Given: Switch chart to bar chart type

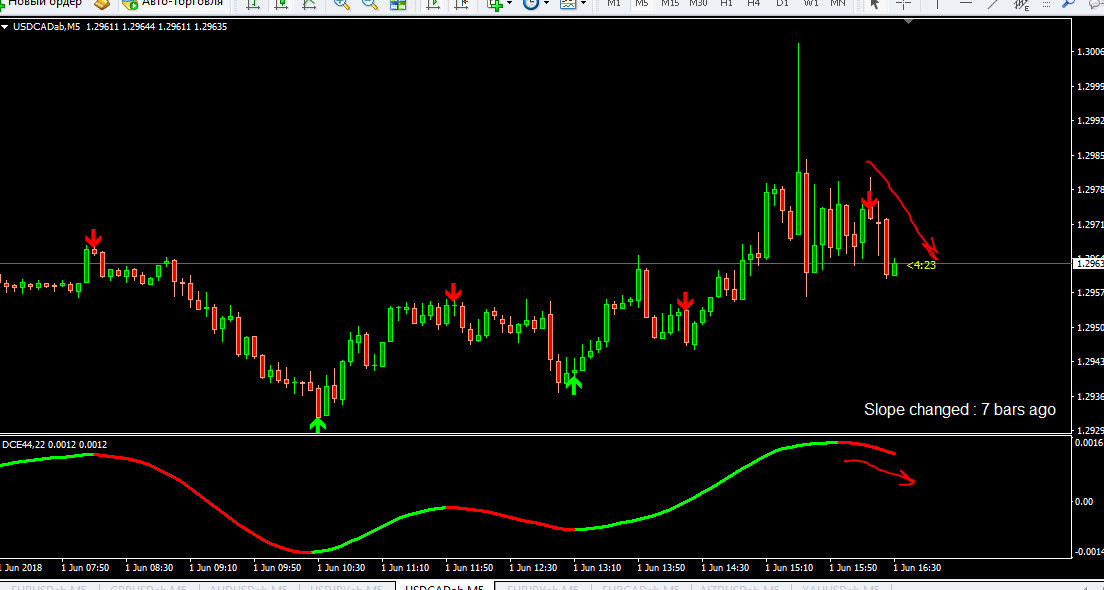Looking at the screenshot, I should 253,4.
